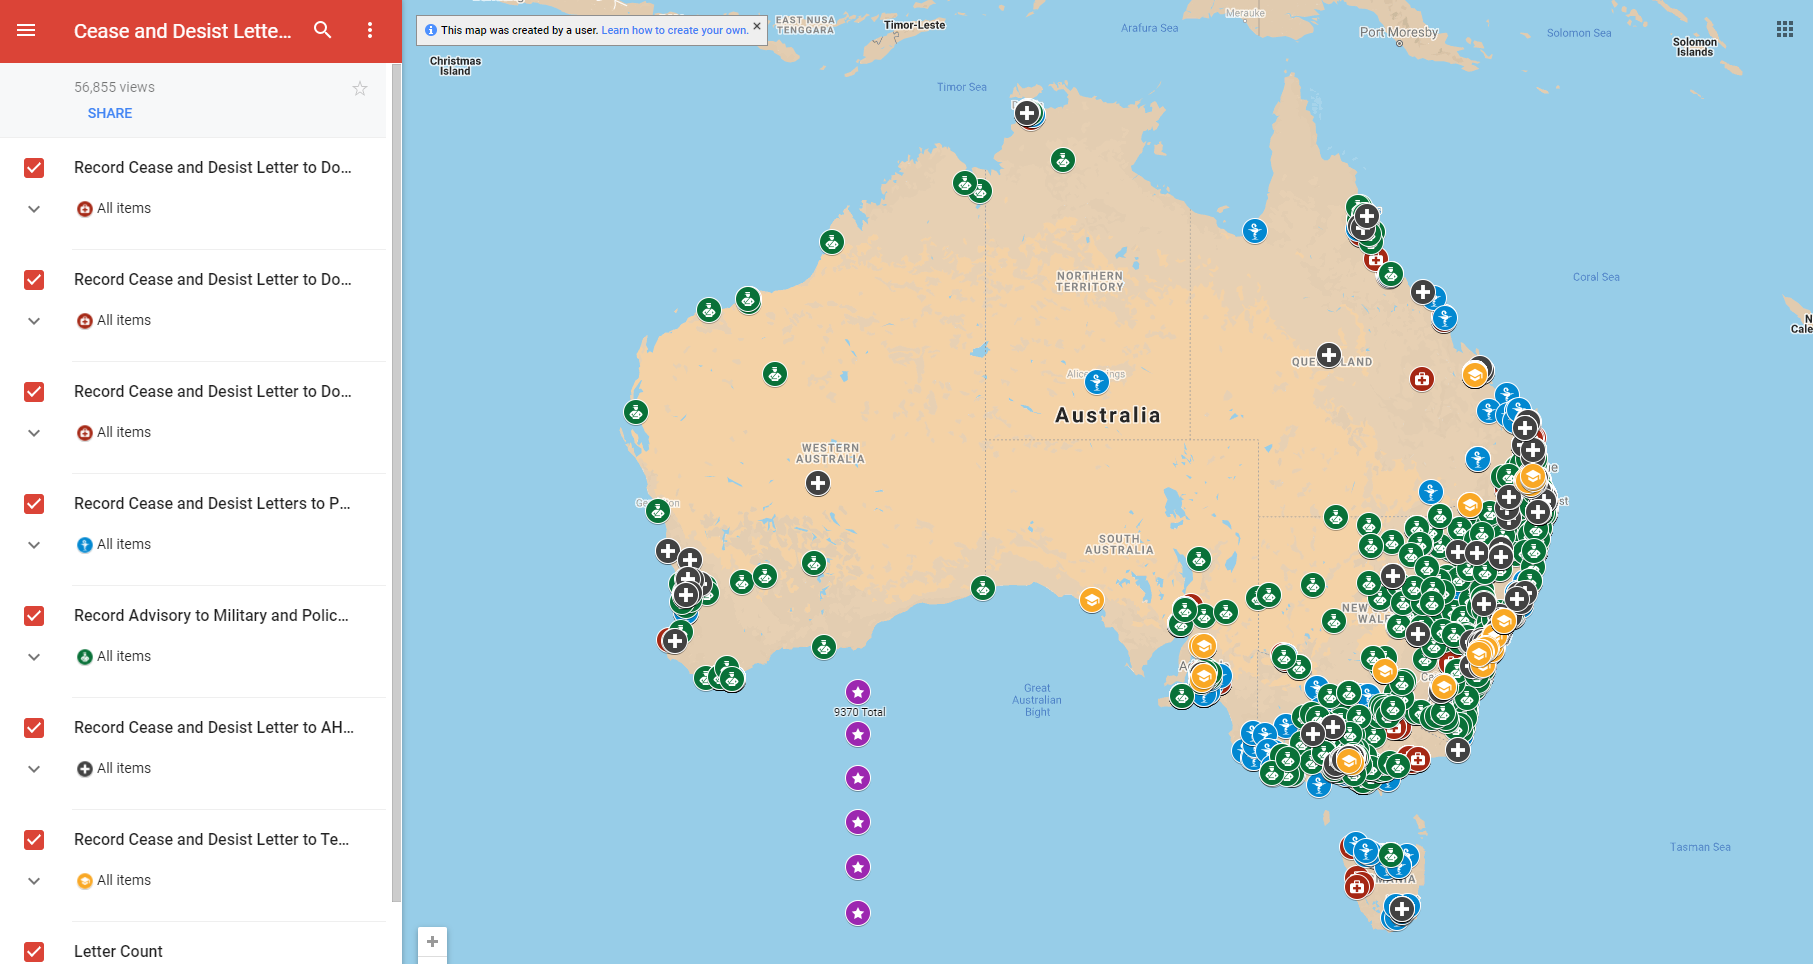Select All items under Letter to AH layer
The height and width of the screenshot is (964, 1813).
124,769
